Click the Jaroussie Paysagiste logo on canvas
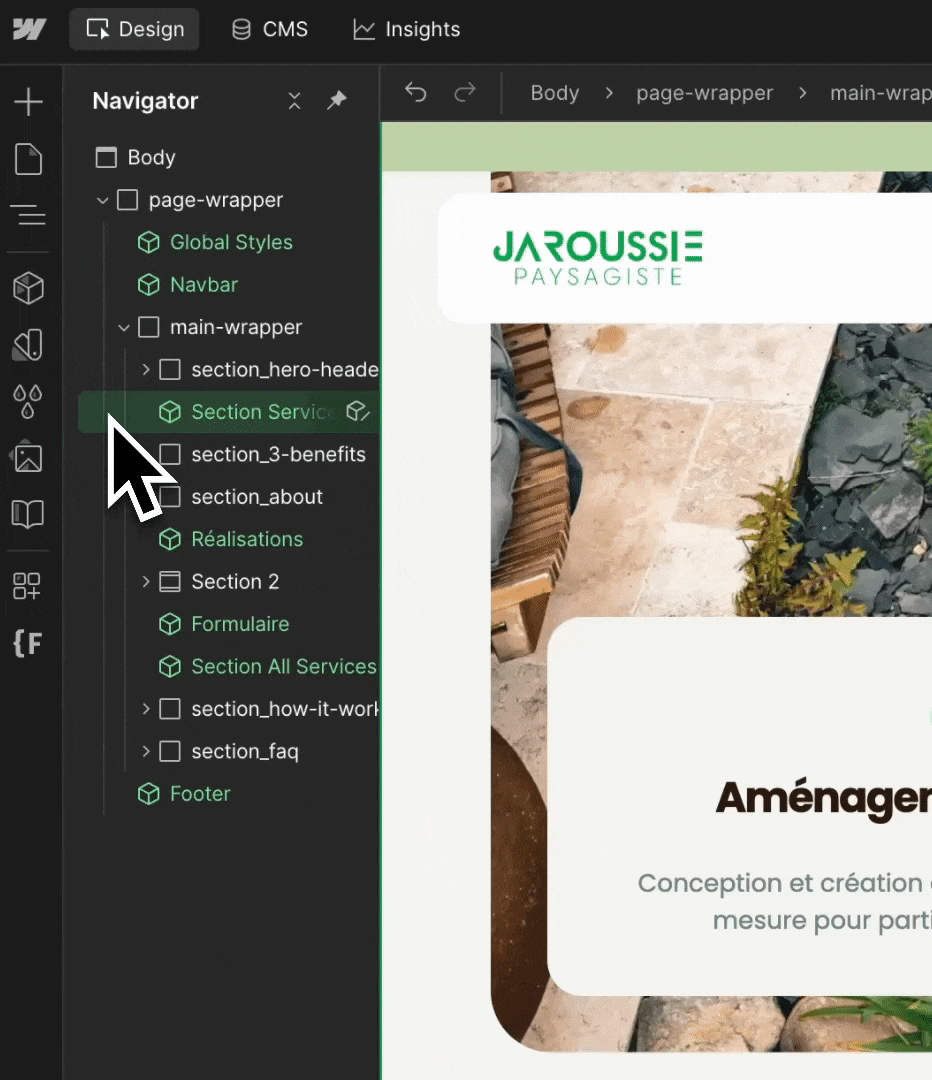Screen dimensions: 932x1080 598,258
